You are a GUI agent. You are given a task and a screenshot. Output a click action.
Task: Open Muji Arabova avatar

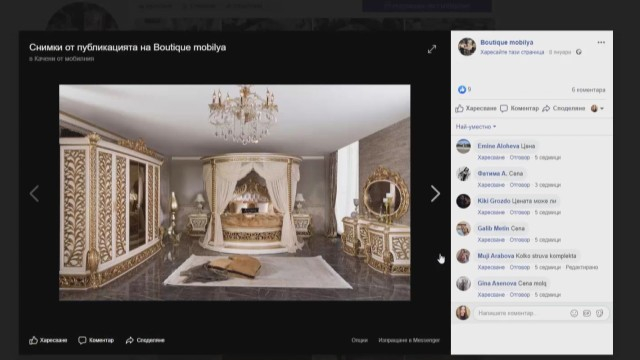click(x=463, y=256)
